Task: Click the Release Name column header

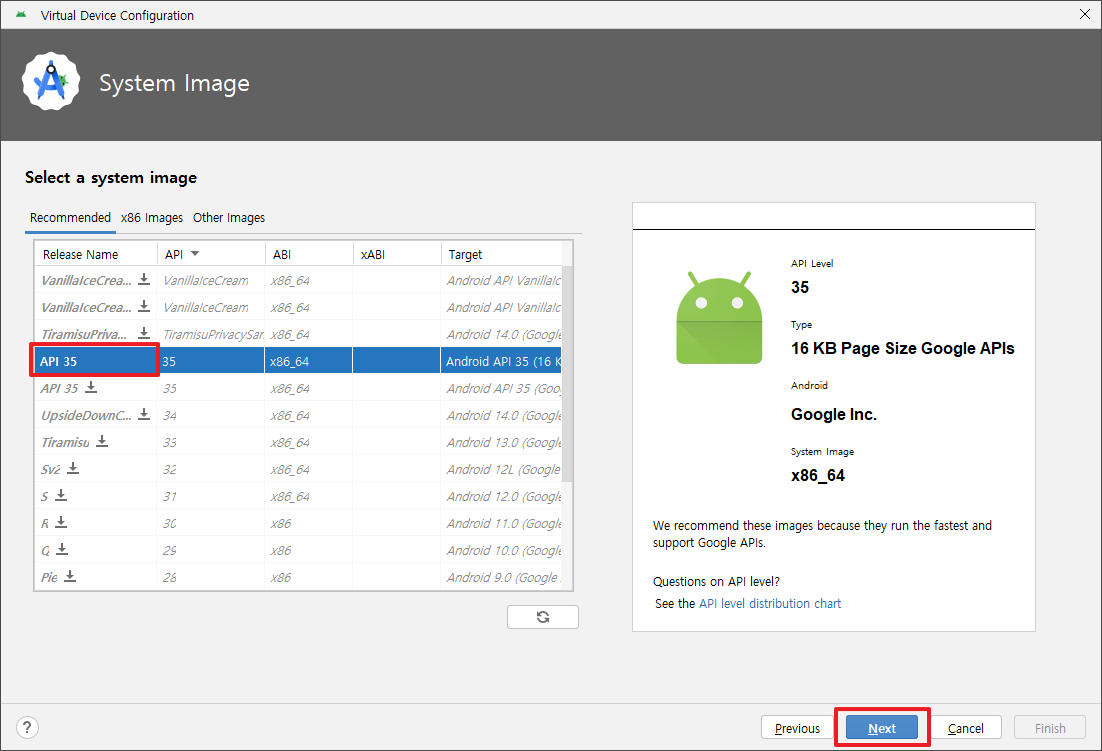Action: point(96,254)
